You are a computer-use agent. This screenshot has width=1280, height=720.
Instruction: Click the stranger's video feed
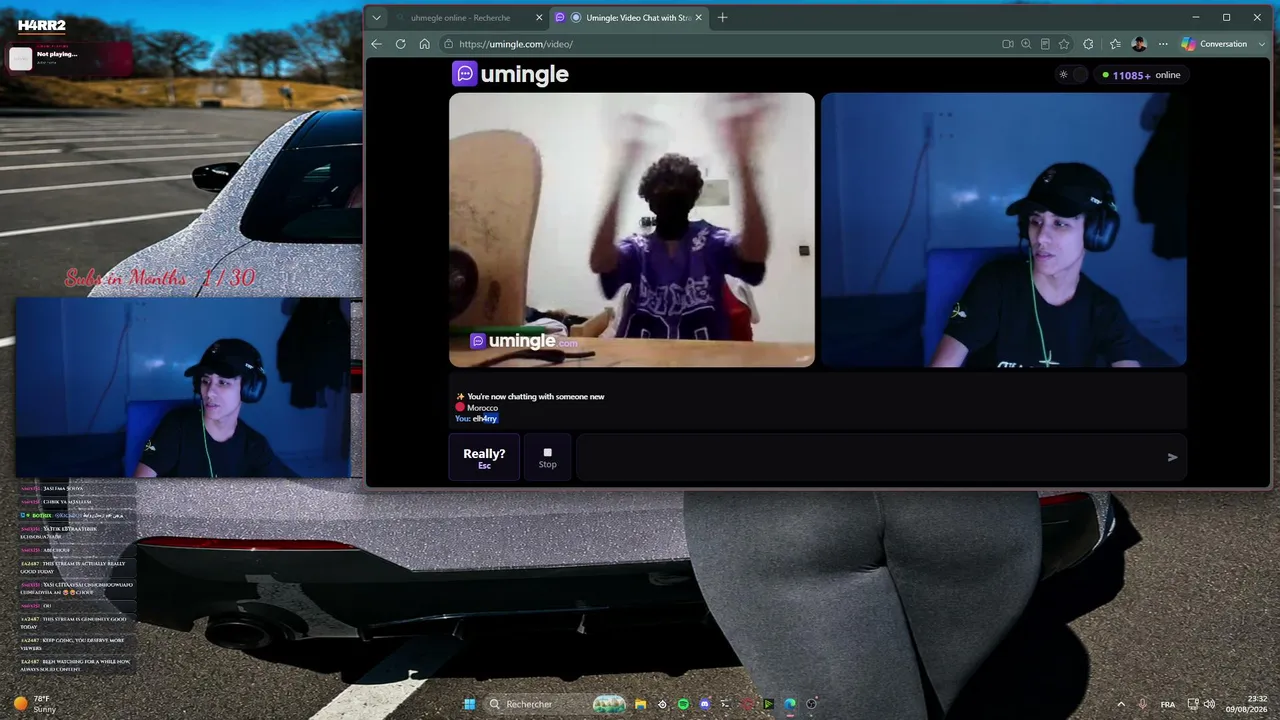point(632,230)
